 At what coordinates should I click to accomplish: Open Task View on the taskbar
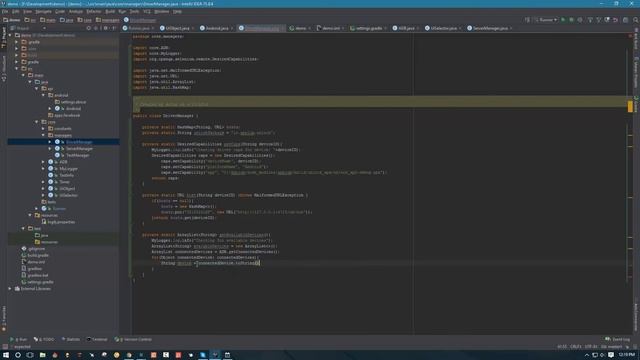[30, 355]
